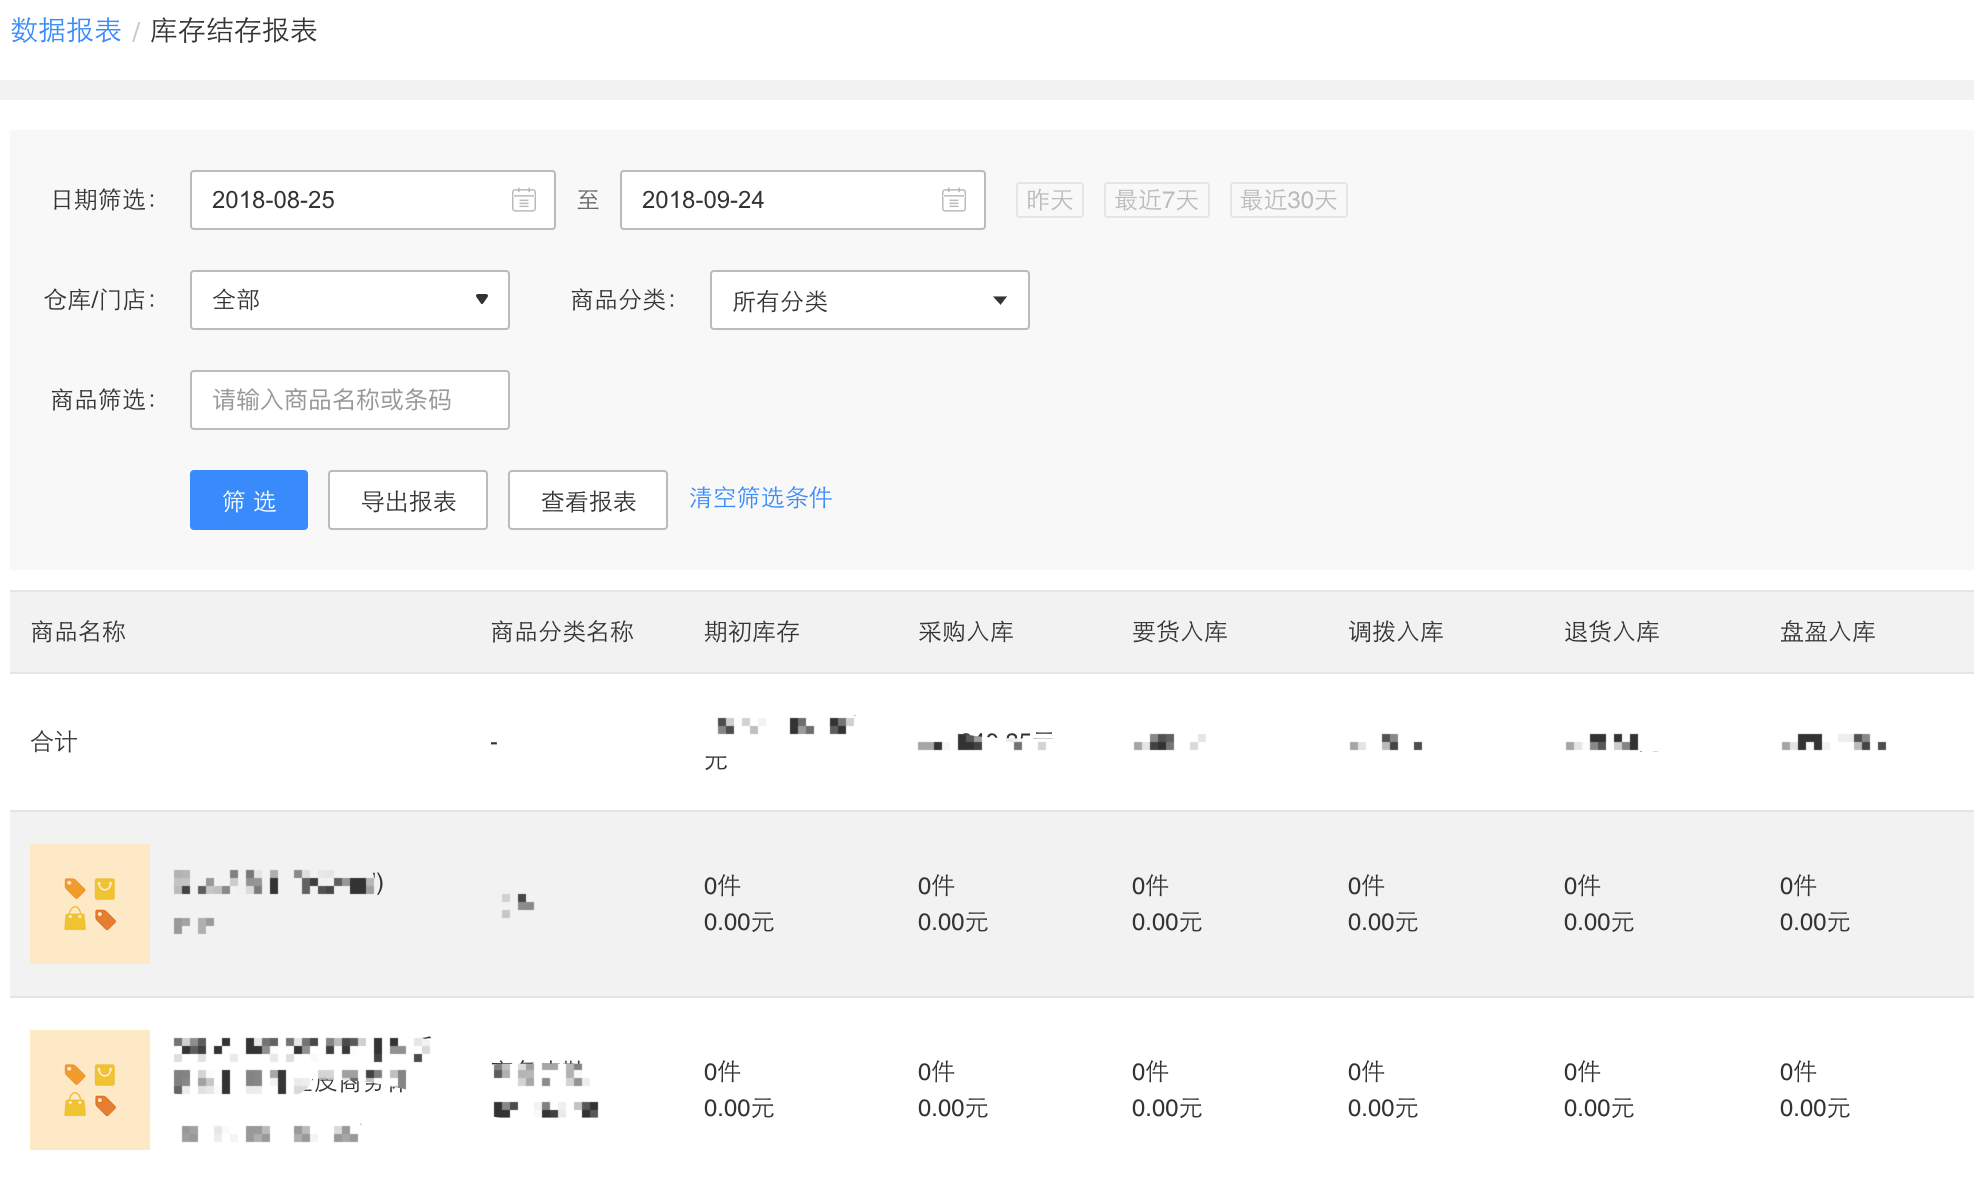Focus the end date field 2018-09-24
The image size is (1974, 1180).
pos(803,200)
